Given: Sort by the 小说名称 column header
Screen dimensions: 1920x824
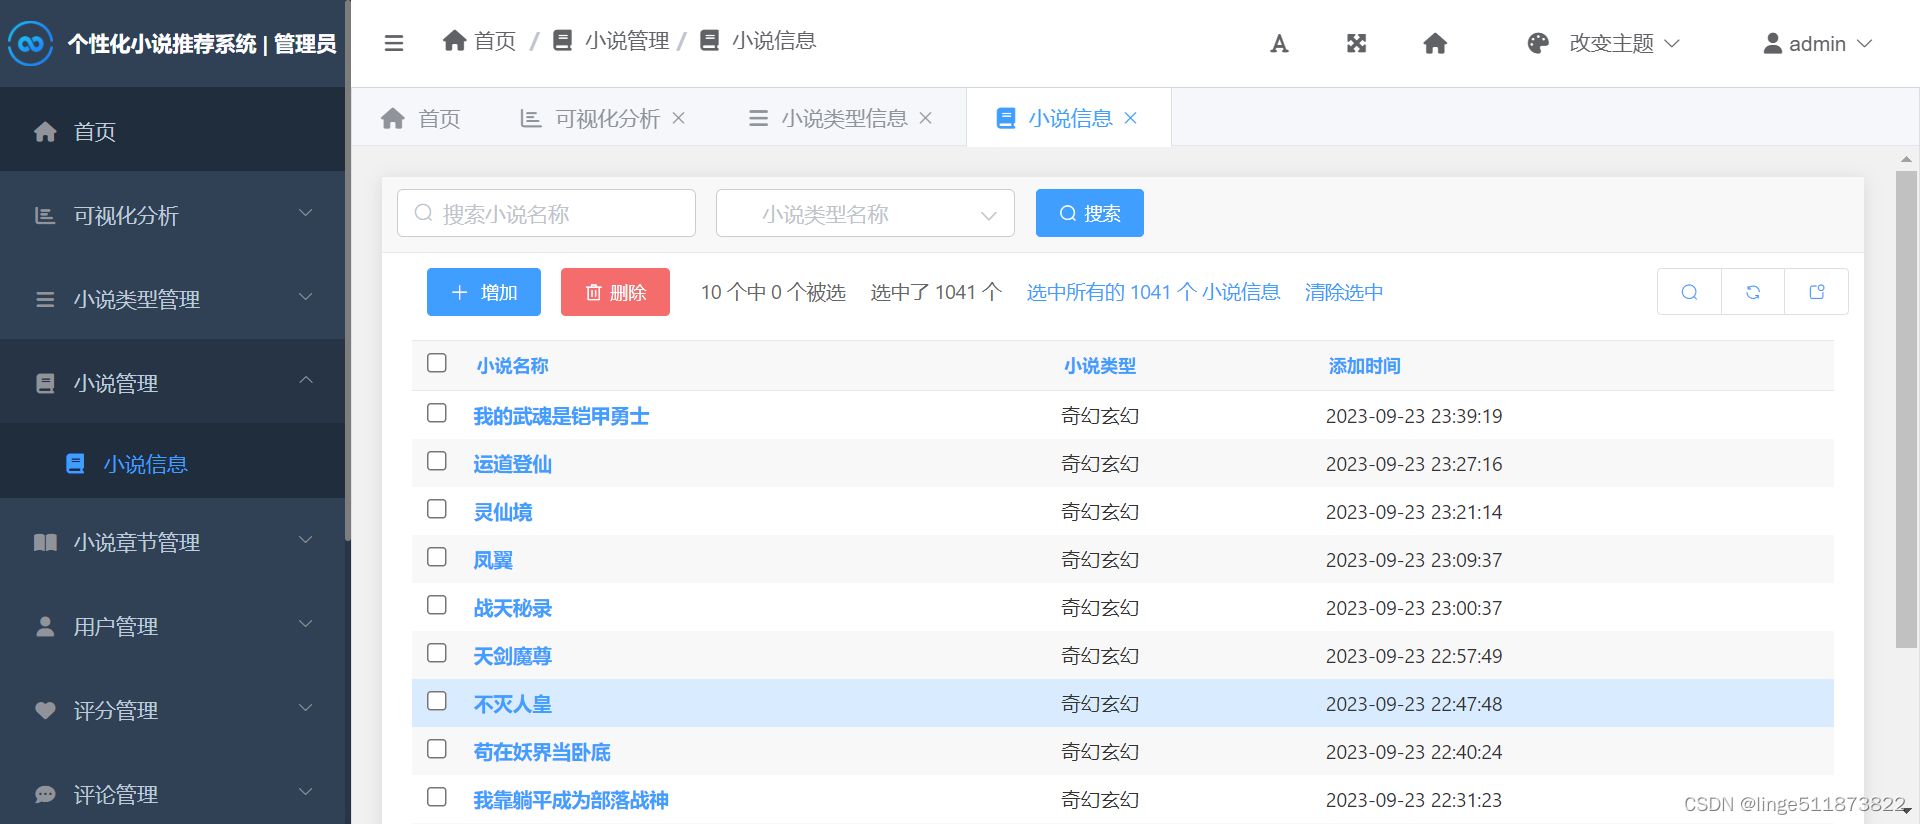Looking at the screenshot, I should point(512,366).
